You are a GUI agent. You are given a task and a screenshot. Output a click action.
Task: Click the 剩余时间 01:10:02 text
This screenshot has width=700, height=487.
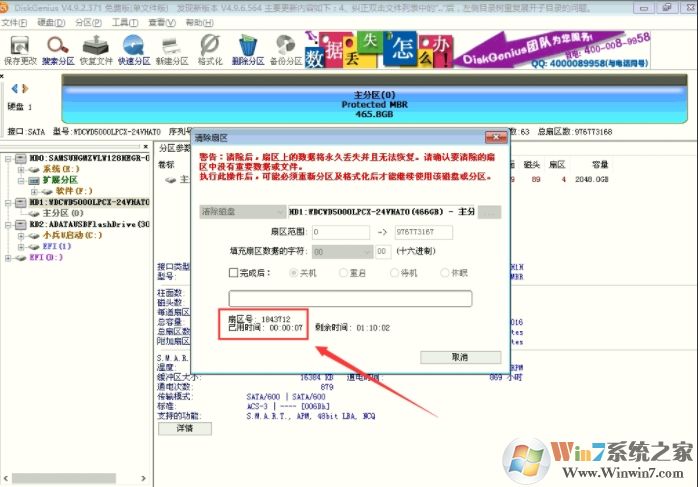click(352, 328)
